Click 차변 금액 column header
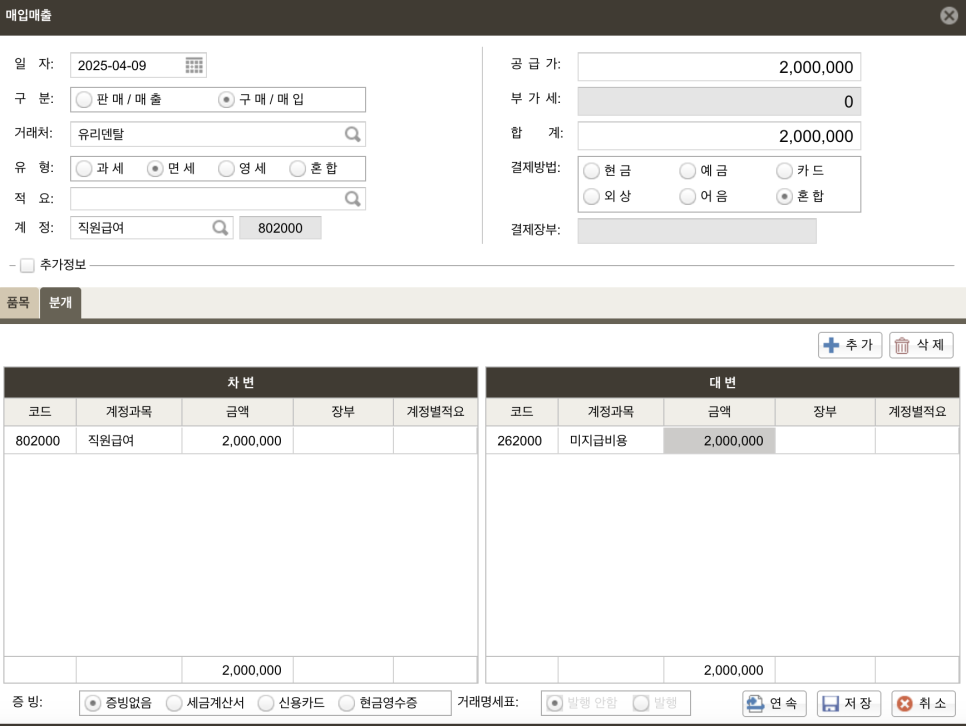This screenshot has height=726, width=966. pos(237,412)
